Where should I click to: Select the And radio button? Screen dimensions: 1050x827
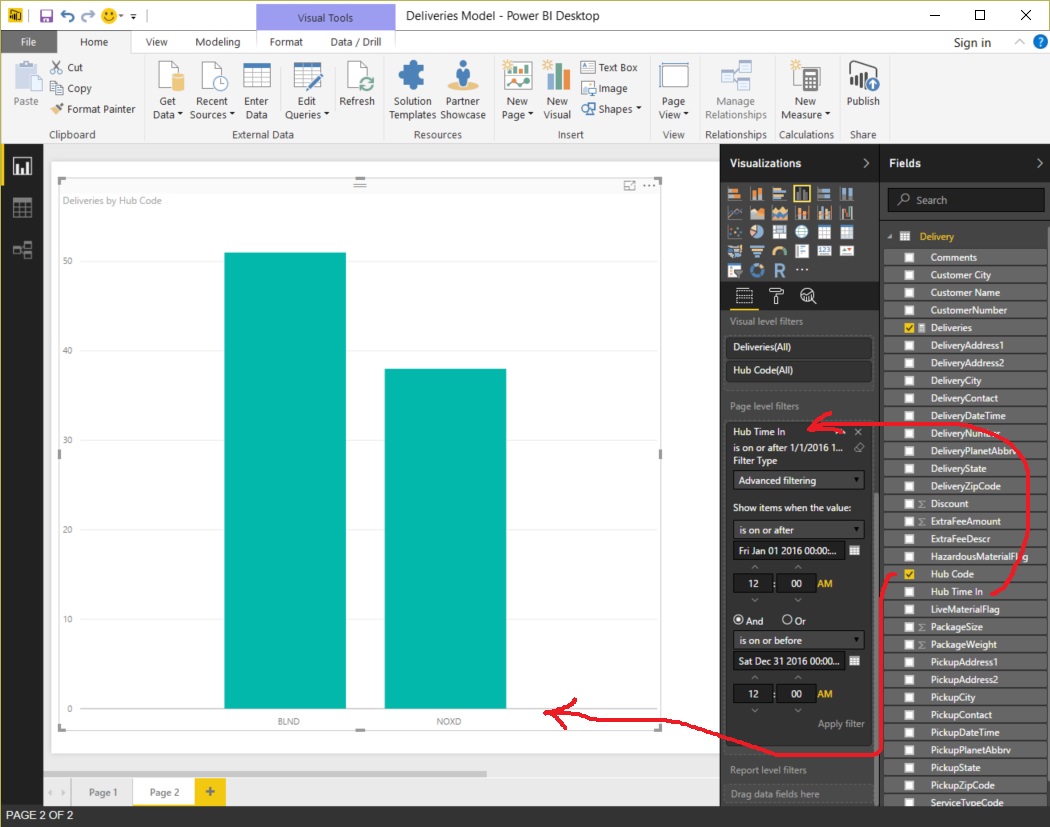click(738, 620)
